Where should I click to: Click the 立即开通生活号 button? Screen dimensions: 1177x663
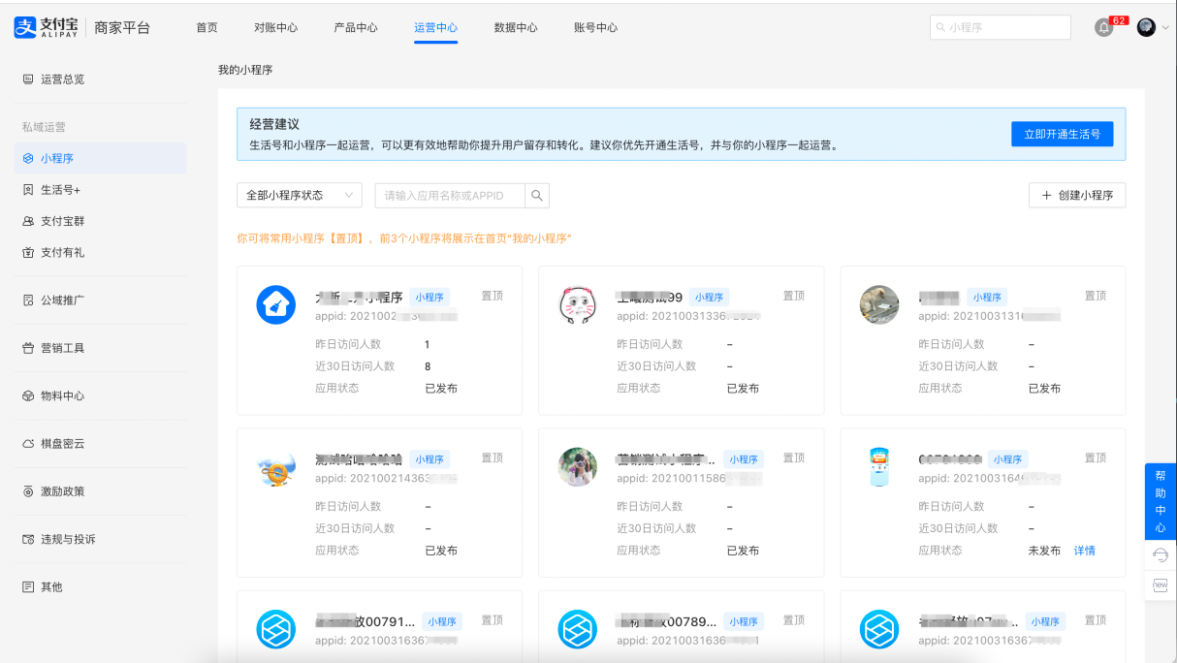pyautogui.click(x=1062, y=134)
